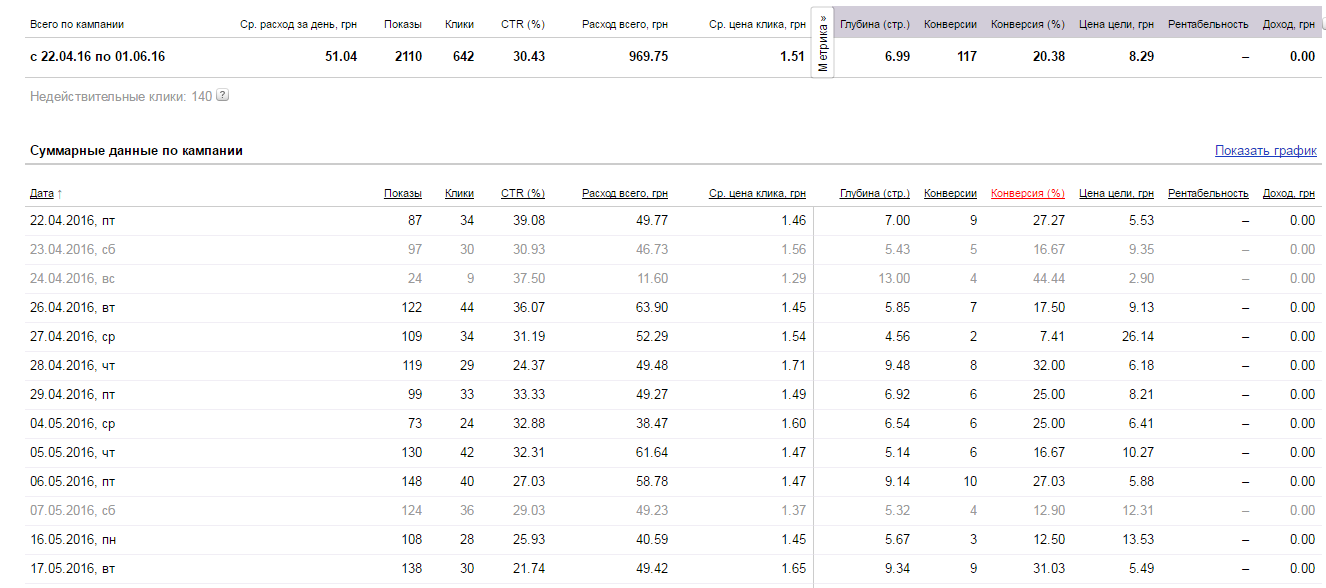Sort the table by Показы column header

point(402,193)
